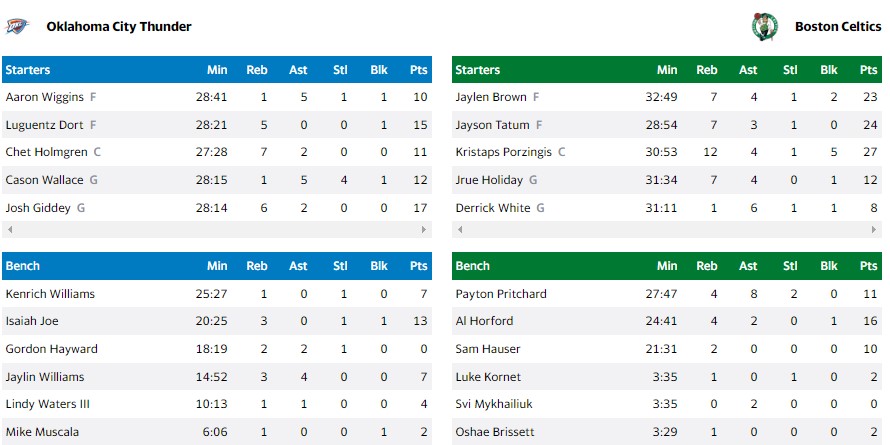Viewport: 890px width, 445px height.
Task: Click the Oklahoma City Thunder logo
Action: point(17,26)
